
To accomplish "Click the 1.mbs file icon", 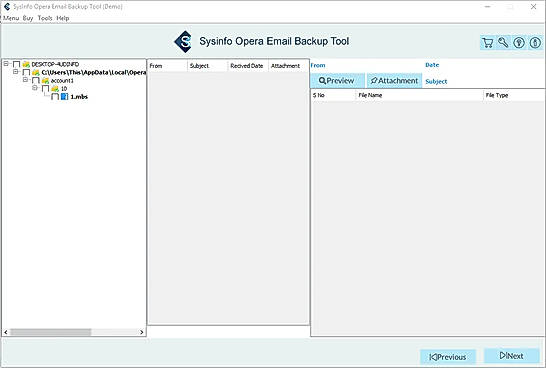I will [x=64, y=96].
